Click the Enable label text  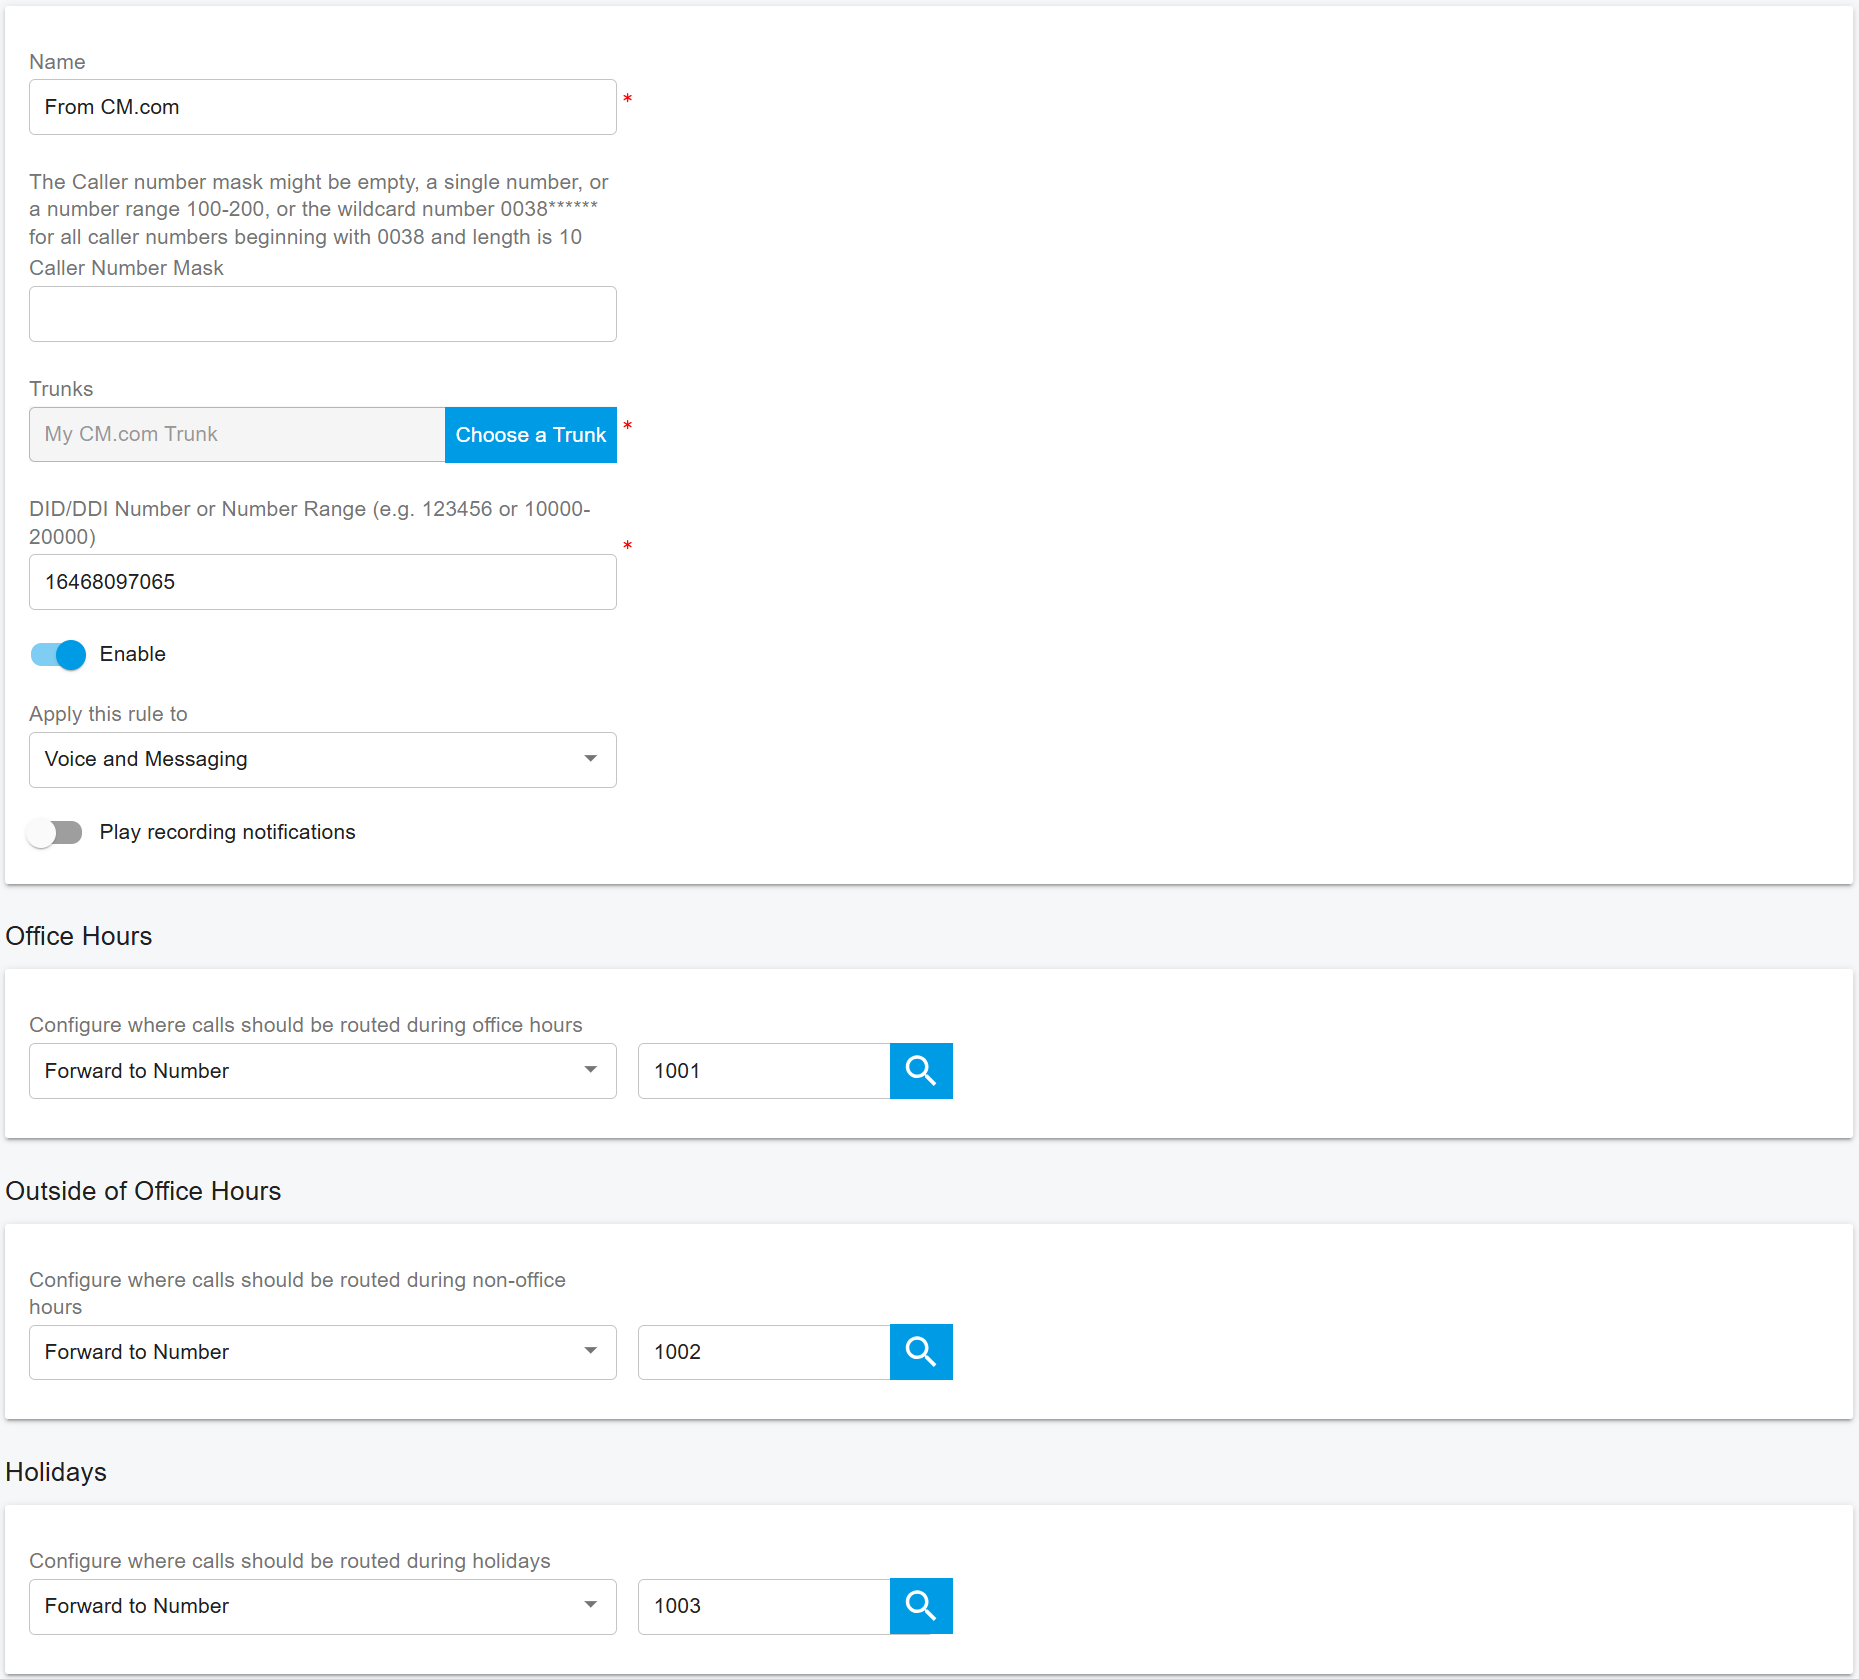(x=132, y=655)
